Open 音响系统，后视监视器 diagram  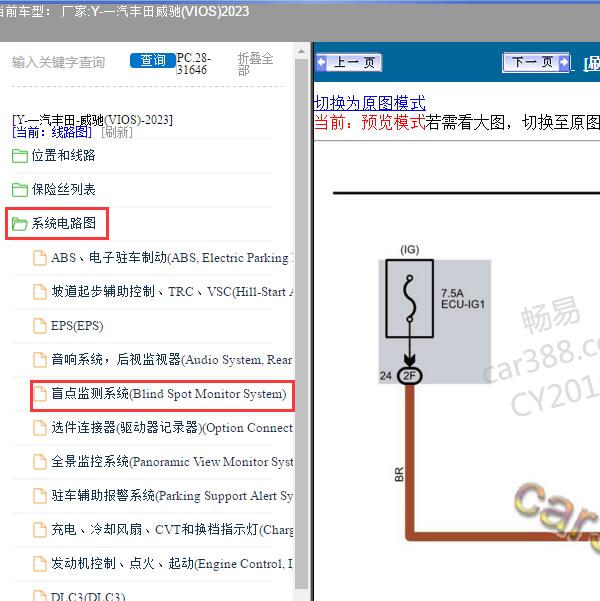(x=173, y=360)
